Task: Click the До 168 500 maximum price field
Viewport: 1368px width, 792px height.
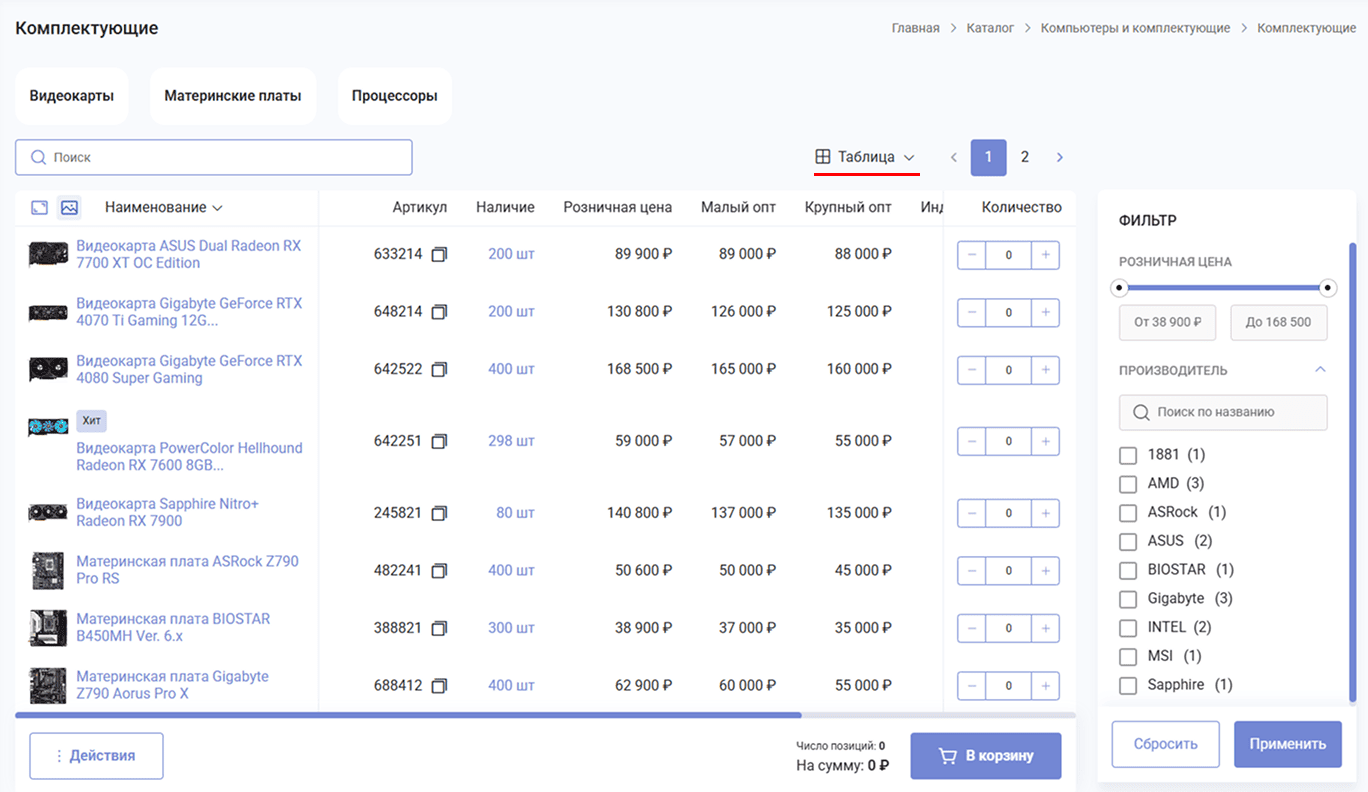Action: pos(1279,323)
